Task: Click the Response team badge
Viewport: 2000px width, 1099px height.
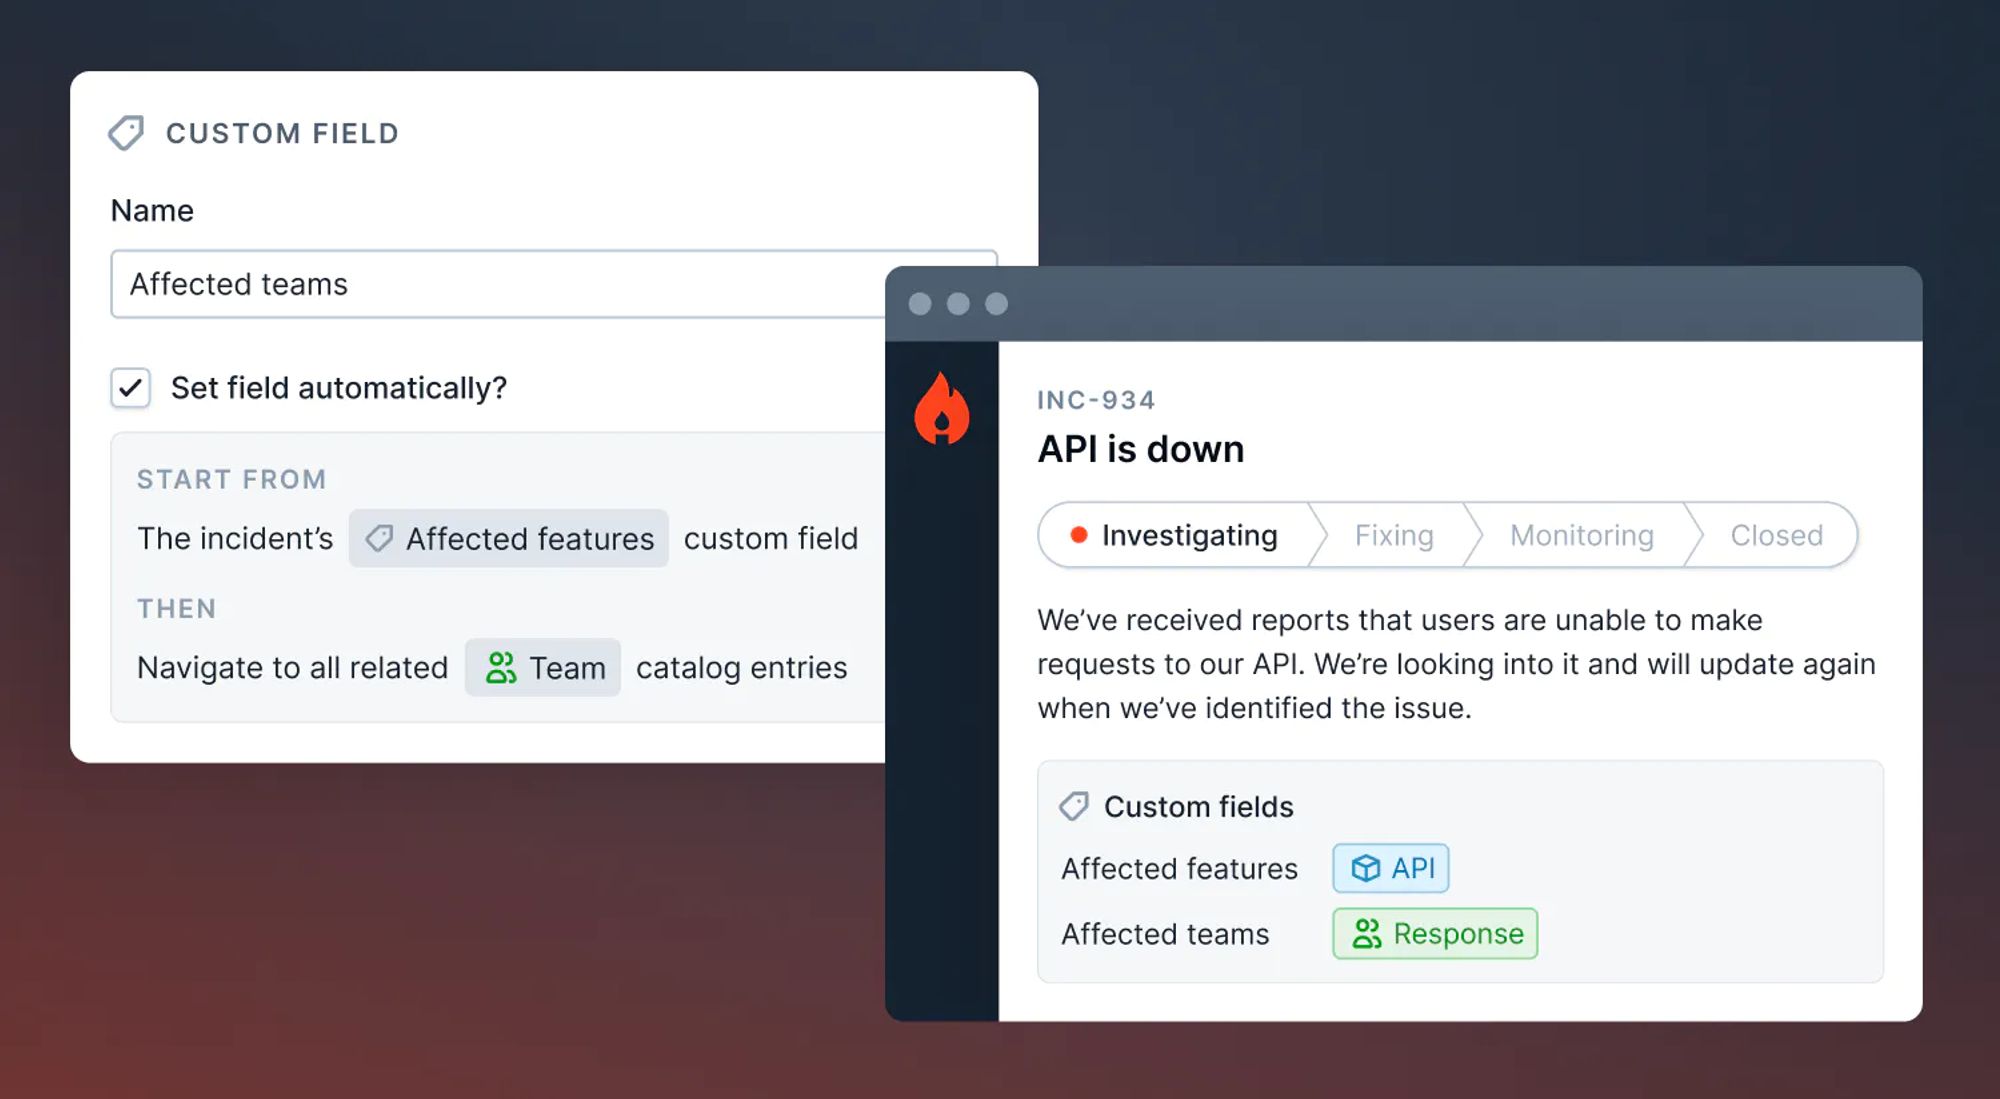Action: (1435, 934)
